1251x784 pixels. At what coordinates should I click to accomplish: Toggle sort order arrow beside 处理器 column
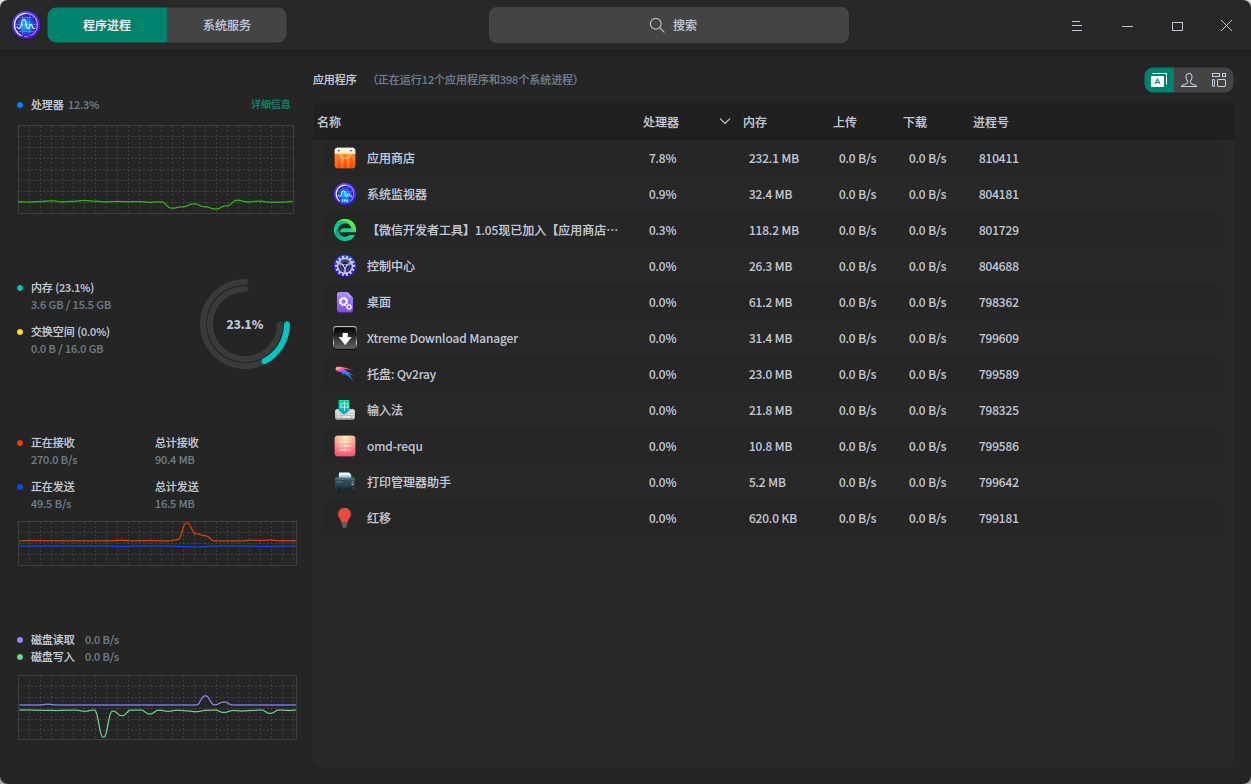tap(725, 122)
